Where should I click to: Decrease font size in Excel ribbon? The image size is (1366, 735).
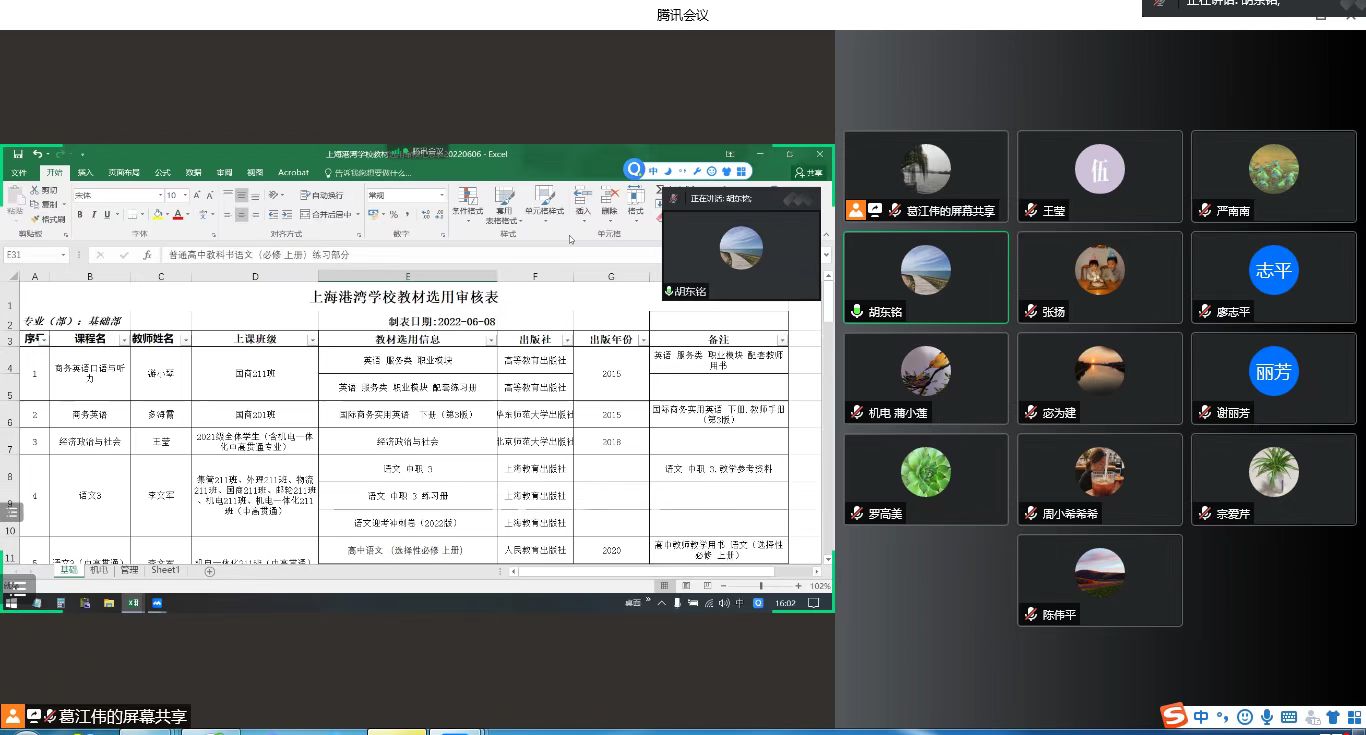click(209, 195)
